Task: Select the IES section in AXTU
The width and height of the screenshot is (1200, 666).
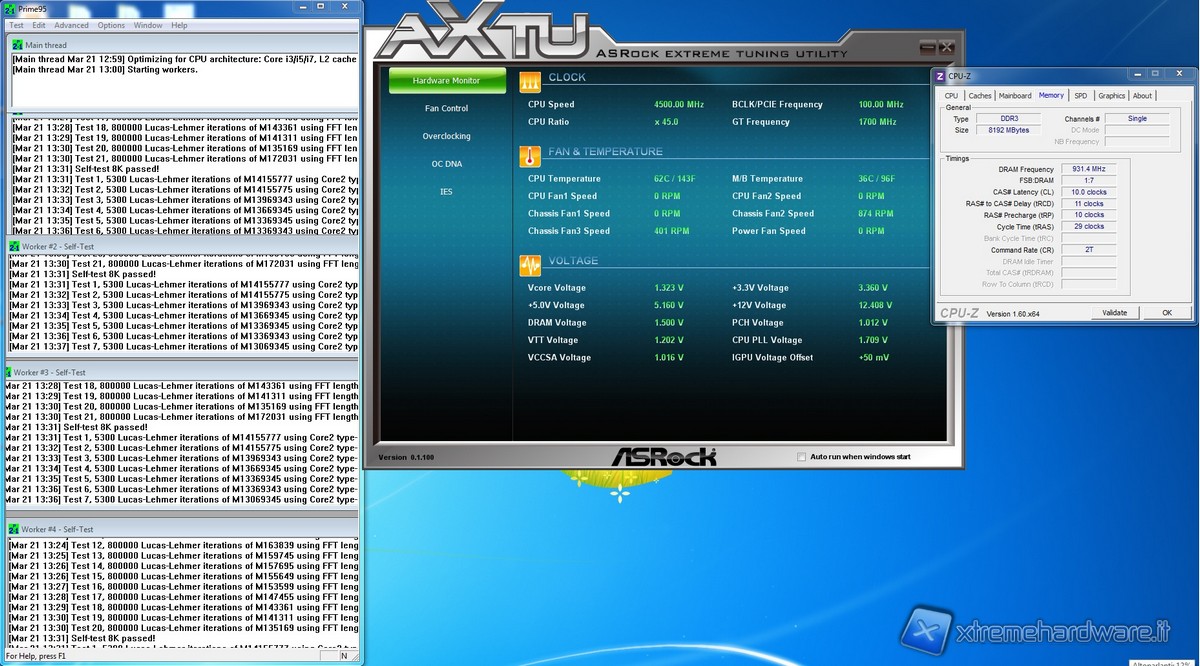Action: [446, 191]
